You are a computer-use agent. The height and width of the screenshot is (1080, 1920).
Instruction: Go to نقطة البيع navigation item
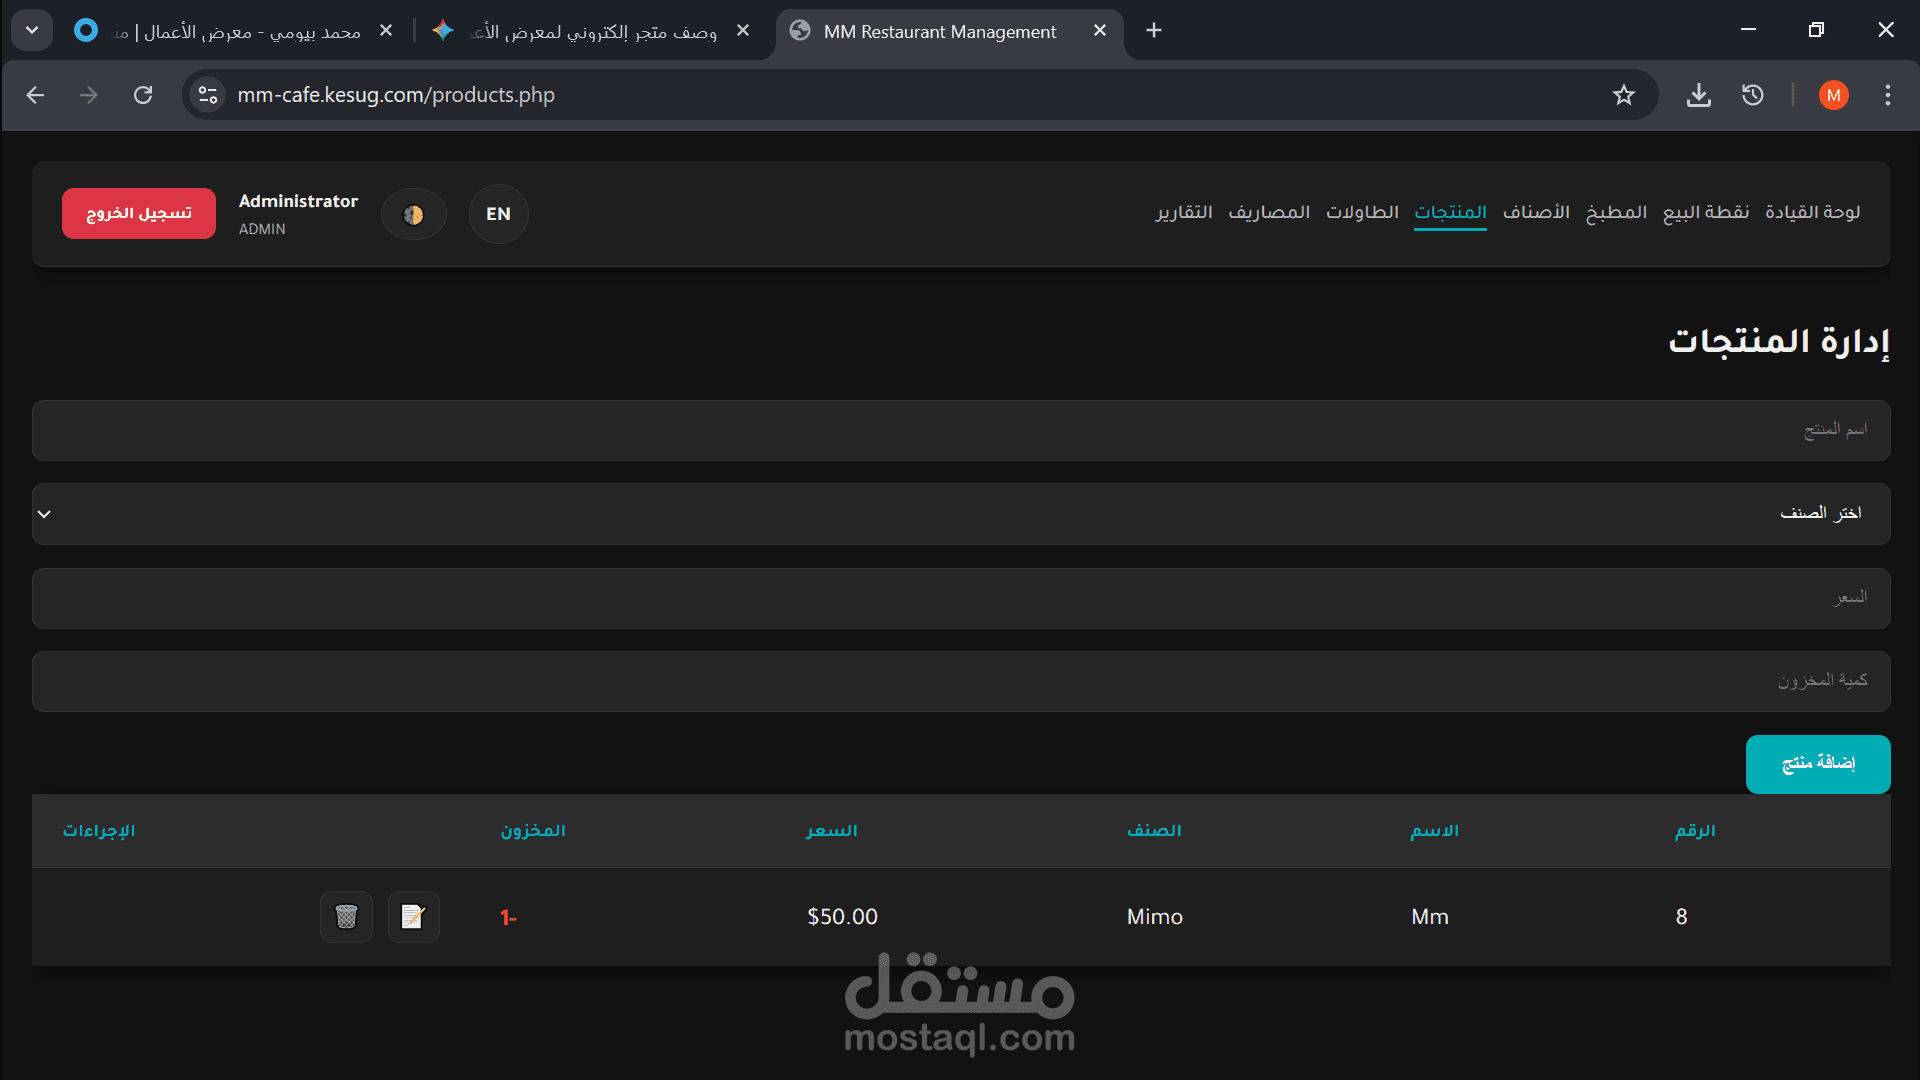(1705, 212)
